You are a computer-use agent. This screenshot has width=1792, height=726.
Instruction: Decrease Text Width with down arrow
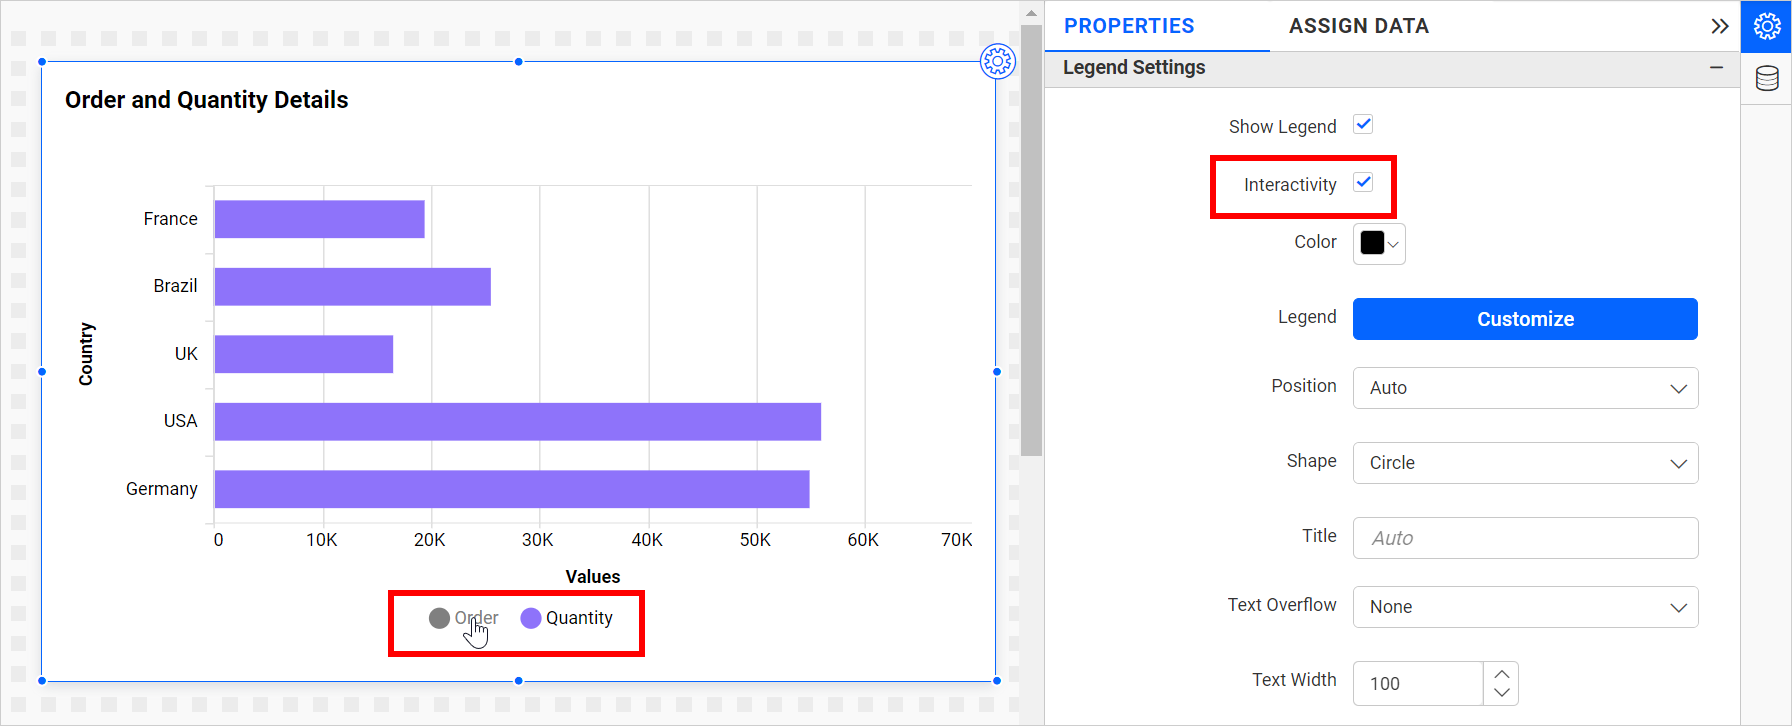point(1501,693)
